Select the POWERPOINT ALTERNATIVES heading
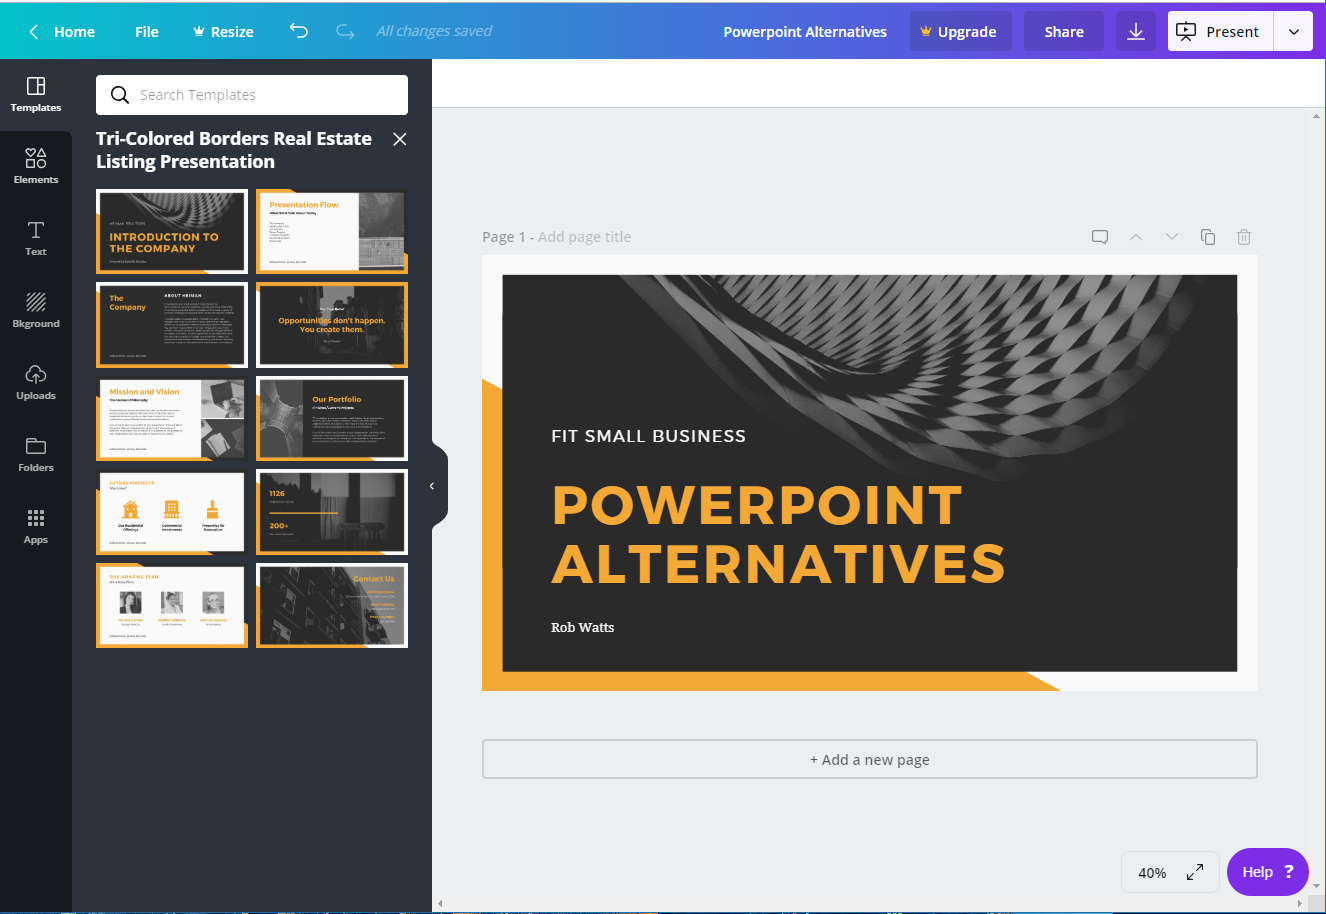Screen dimensions: 1326x914 coord(778,534)
